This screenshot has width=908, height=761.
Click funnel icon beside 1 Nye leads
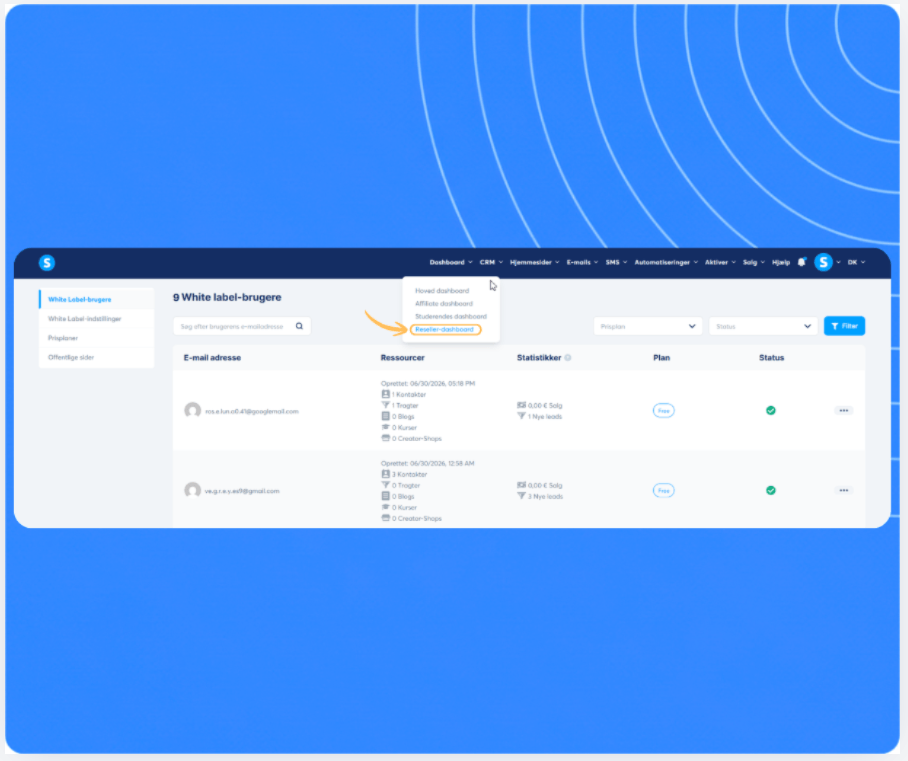coord(521,416)
